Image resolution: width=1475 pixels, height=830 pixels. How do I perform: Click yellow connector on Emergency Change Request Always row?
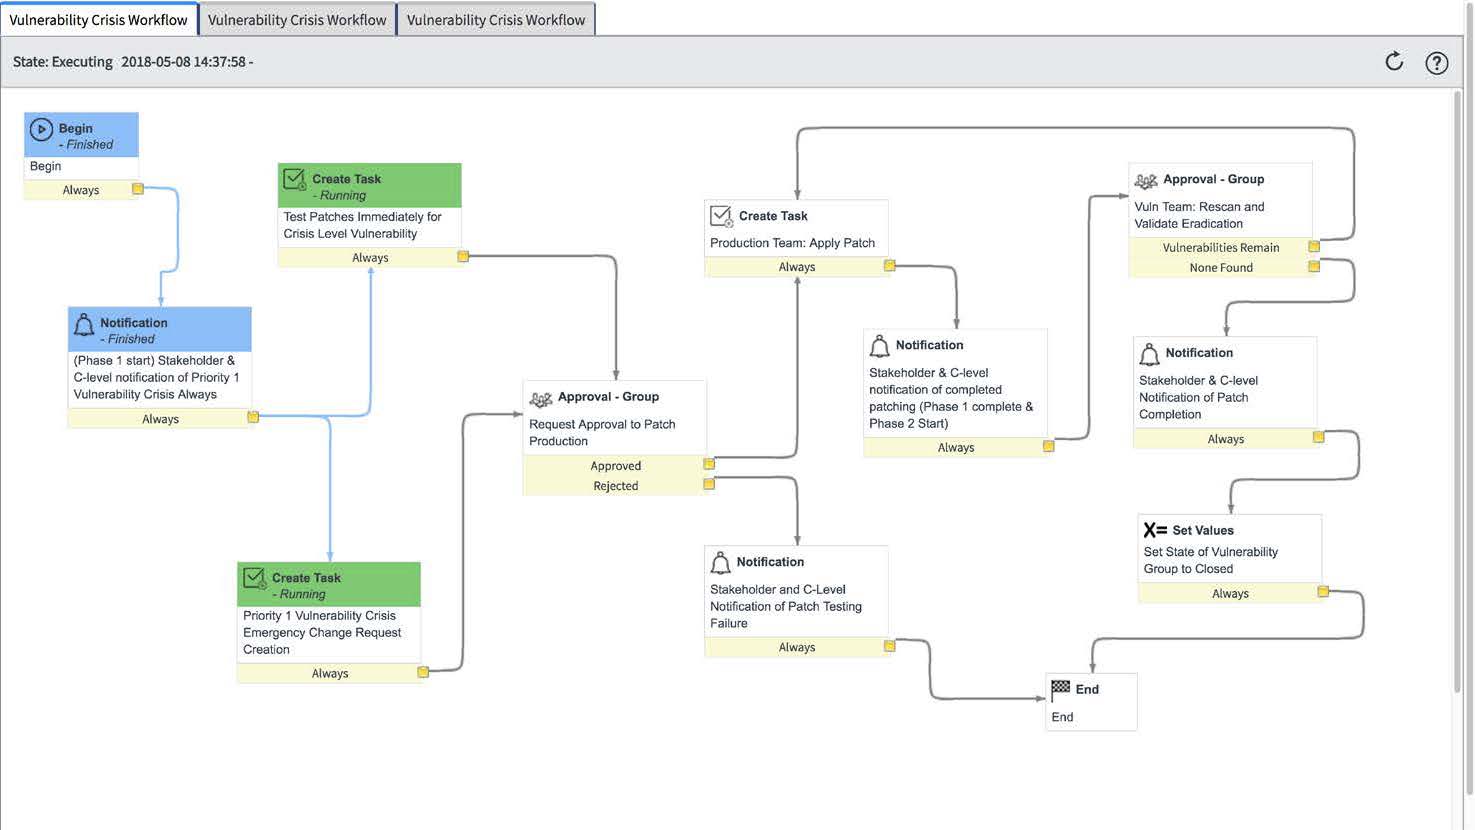click(423, 672)
